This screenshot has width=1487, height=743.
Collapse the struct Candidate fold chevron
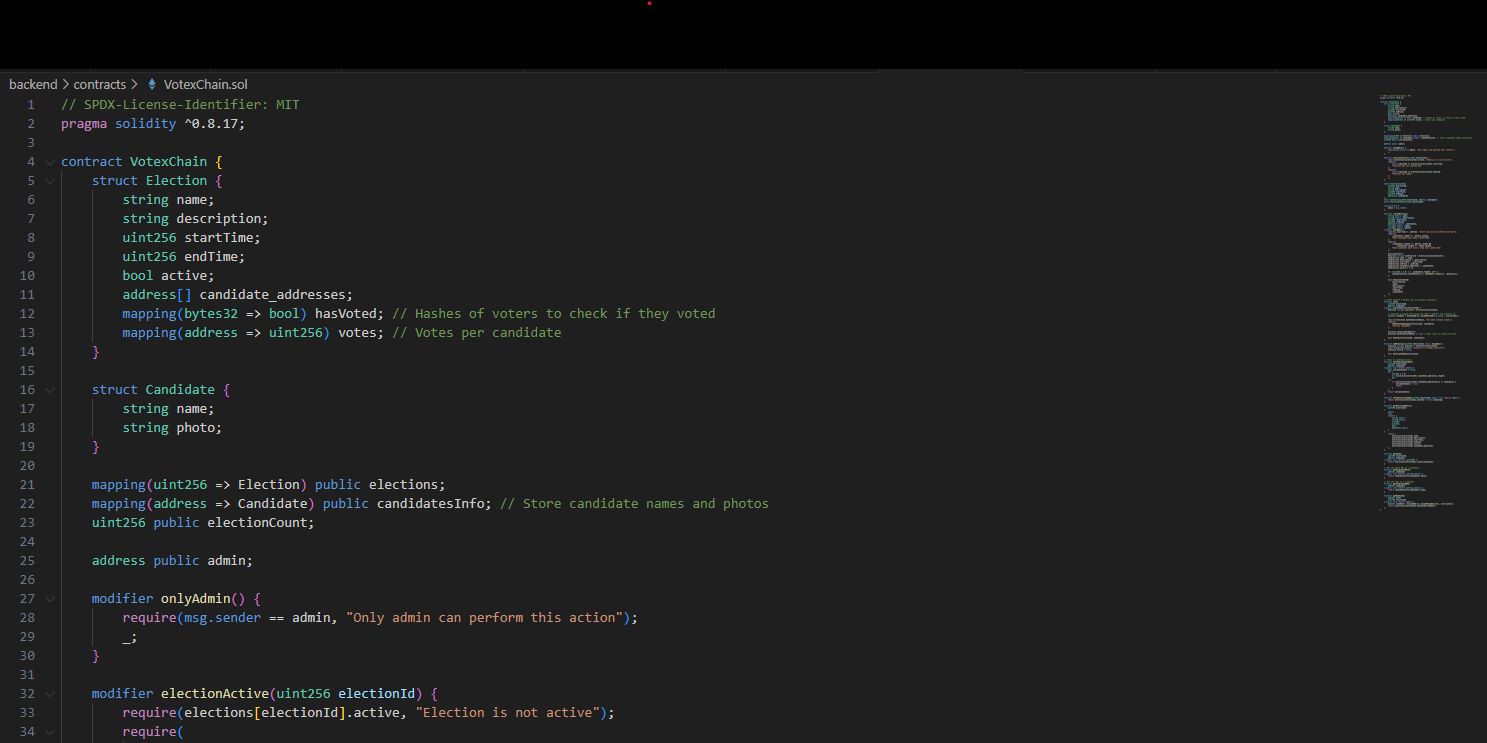[x=50, y=390]
